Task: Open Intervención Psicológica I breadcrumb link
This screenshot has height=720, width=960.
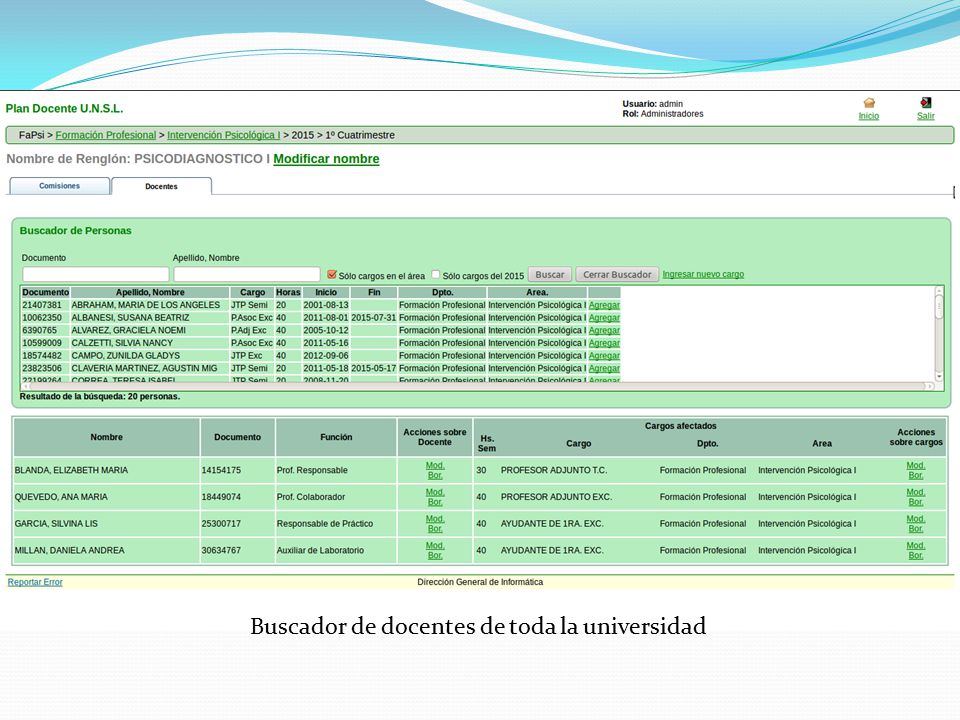Action: coord(223,135)
